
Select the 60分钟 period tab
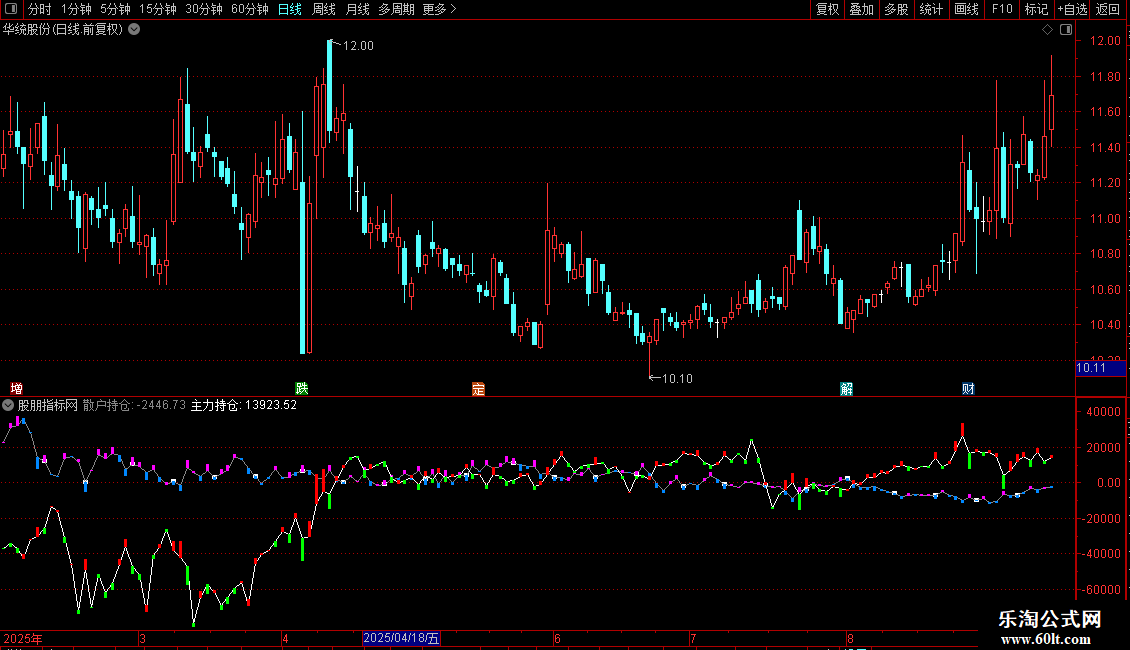click(x=249, y=9)
